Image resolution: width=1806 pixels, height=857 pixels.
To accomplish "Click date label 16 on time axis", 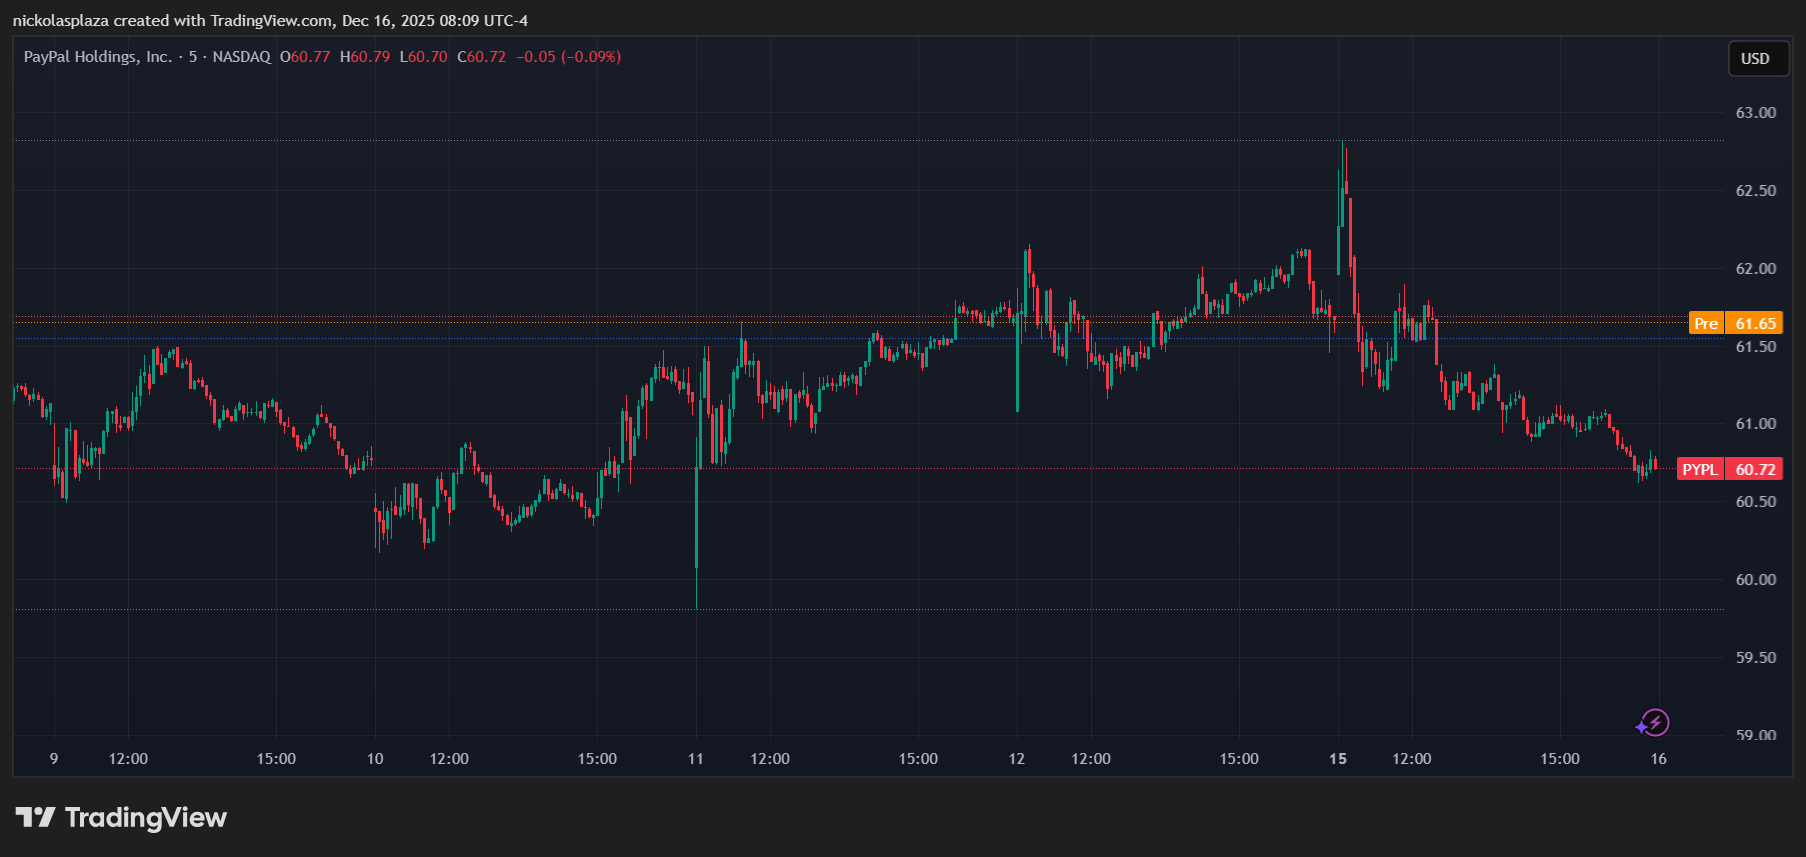I will [1659, 759].
